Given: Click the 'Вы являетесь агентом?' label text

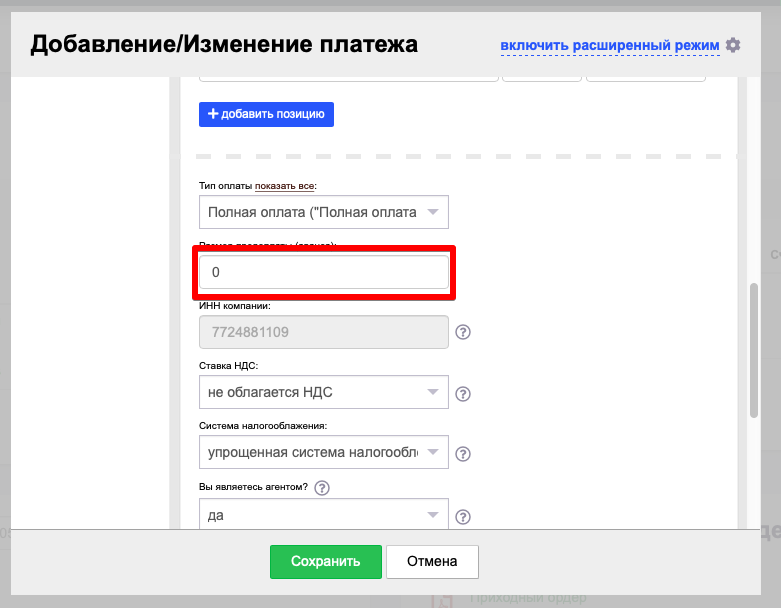Looking at the screenshot, I should (x=254, y=487).
